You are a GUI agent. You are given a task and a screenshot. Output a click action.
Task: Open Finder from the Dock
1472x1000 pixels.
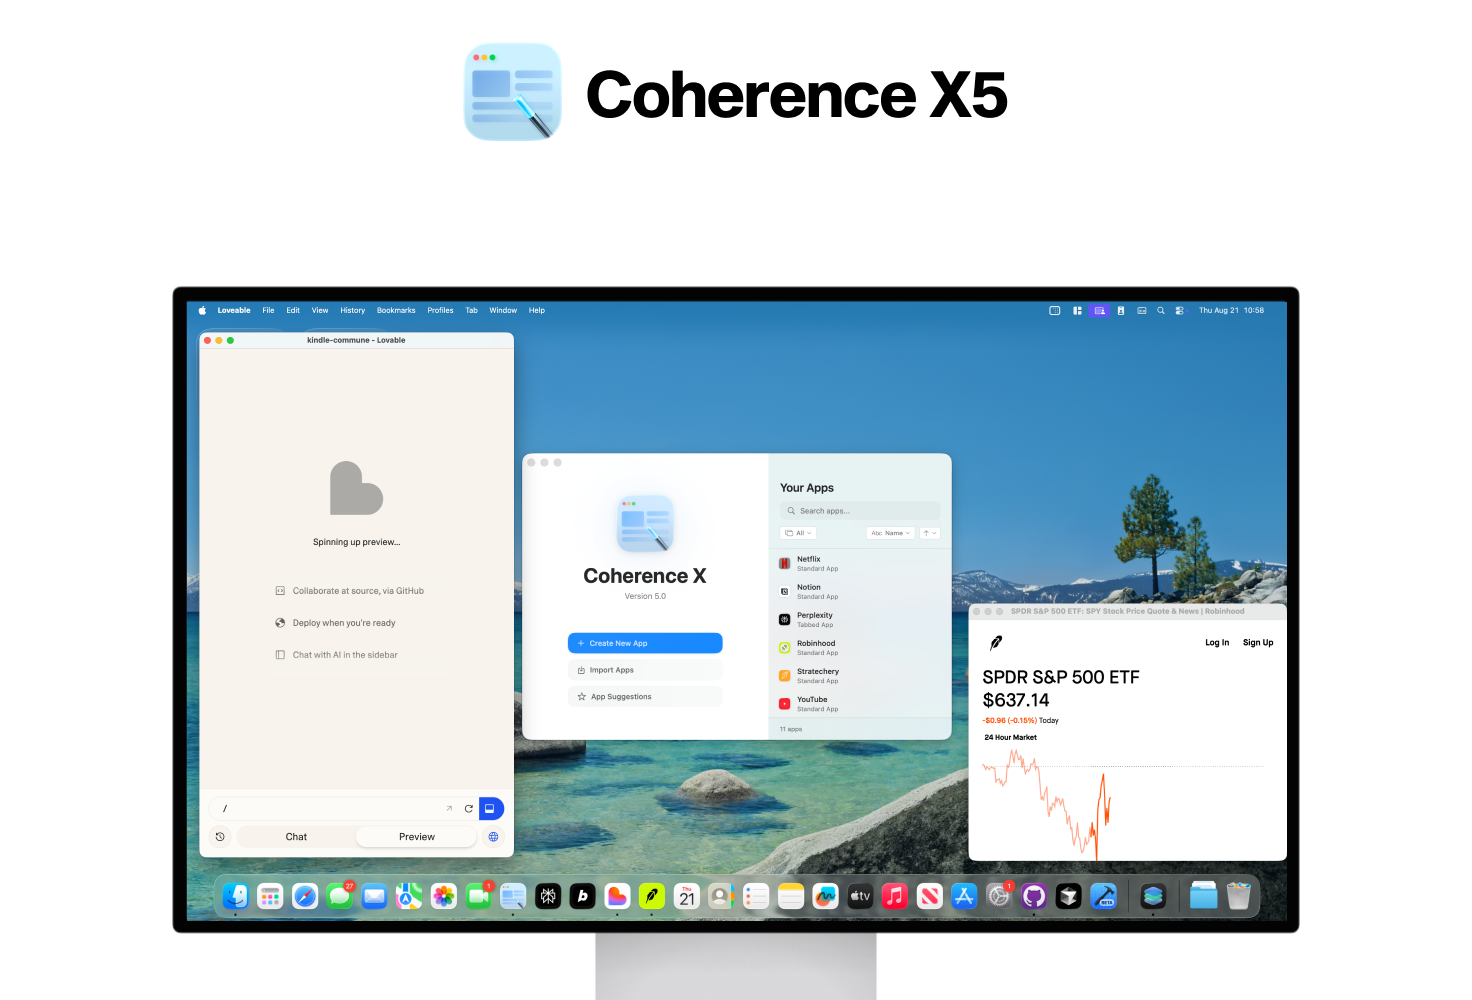pyautogui.click(x=236, y=897)
